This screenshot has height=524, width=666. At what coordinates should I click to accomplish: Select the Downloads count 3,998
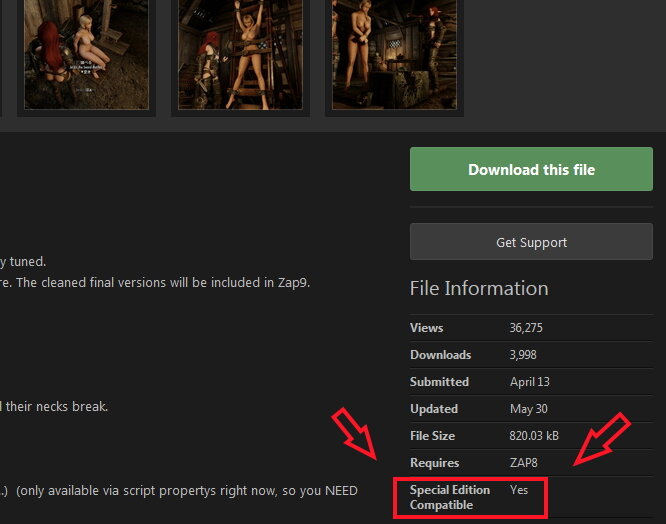click(x=523, y=355)
